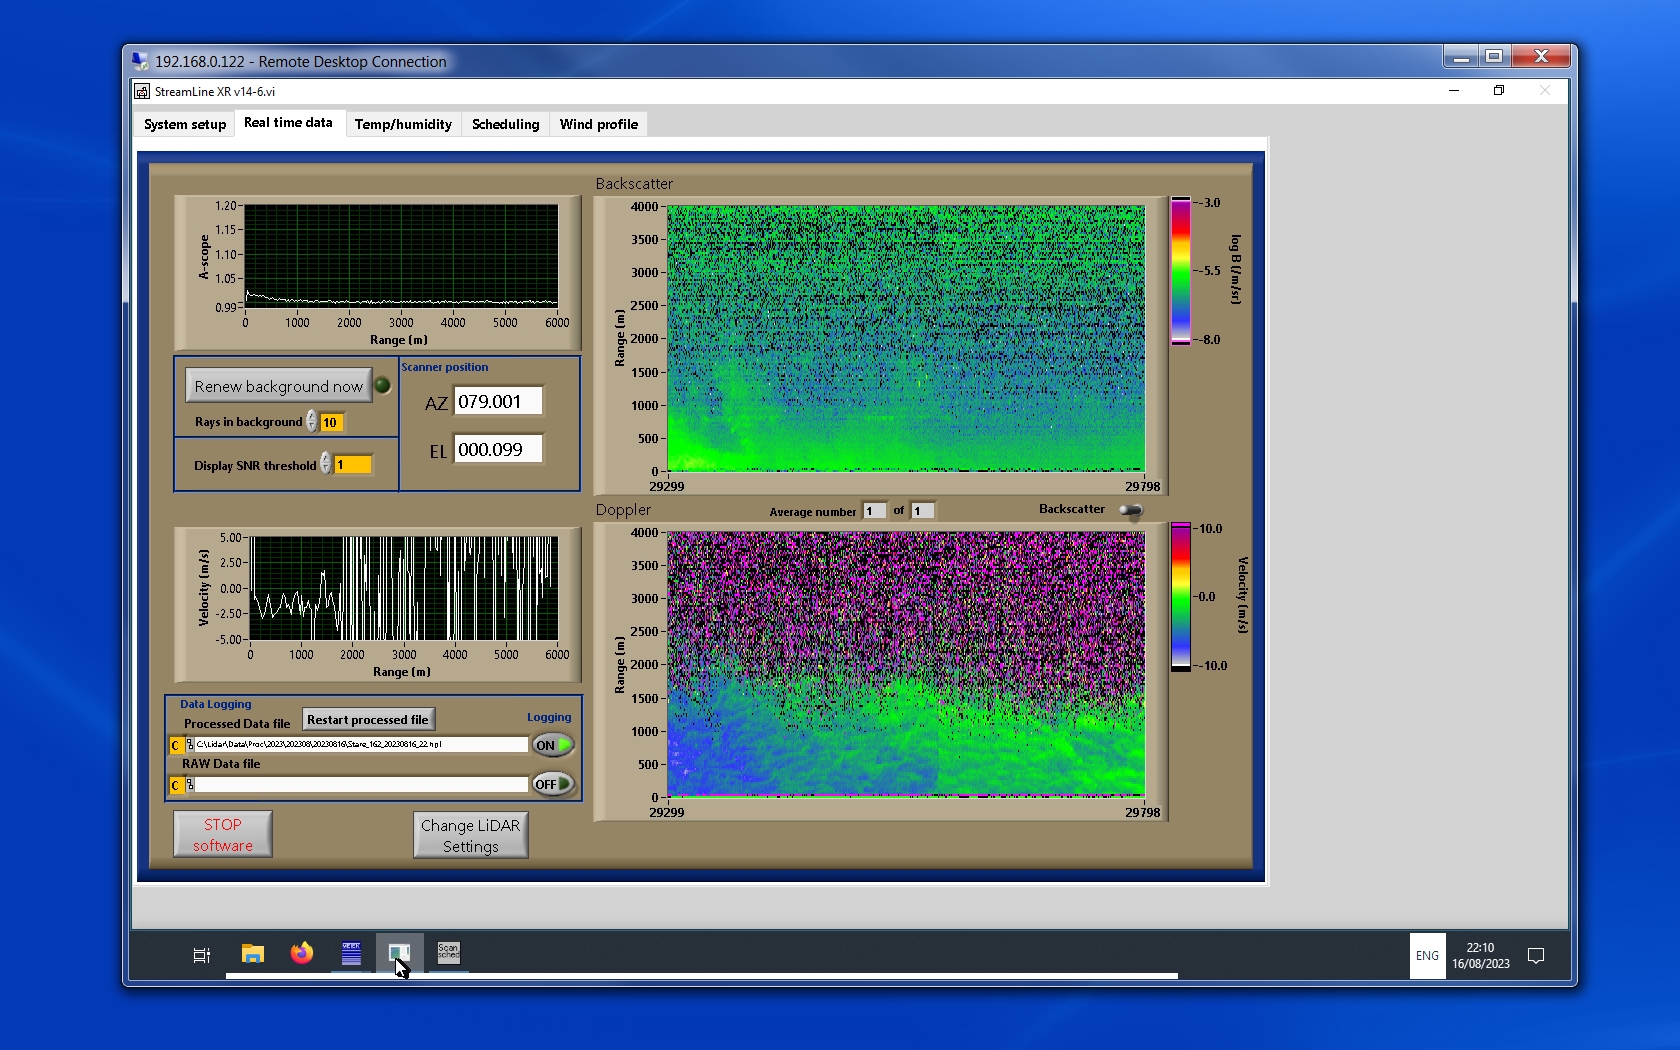1680x1050 pixels.
Task: Click the Change LiDAR Settings button
Action: point(470,835)
